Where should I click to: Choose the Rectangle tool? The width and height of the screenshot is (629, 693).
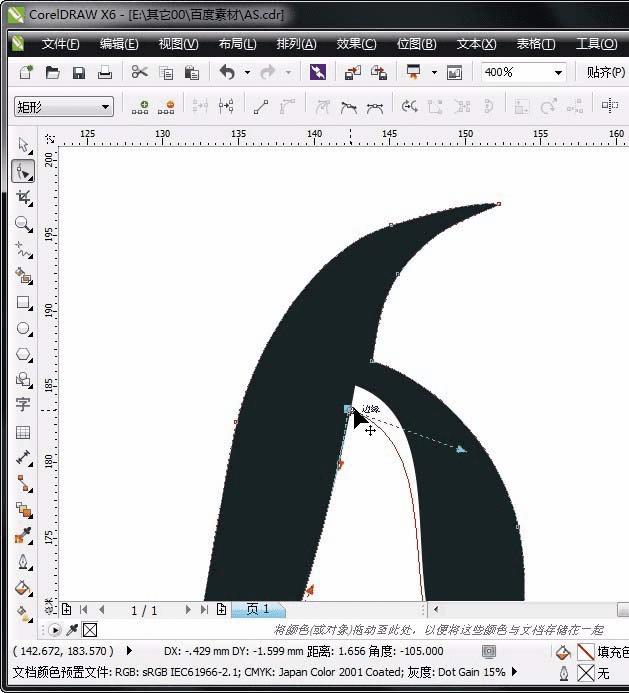[23, 302]
